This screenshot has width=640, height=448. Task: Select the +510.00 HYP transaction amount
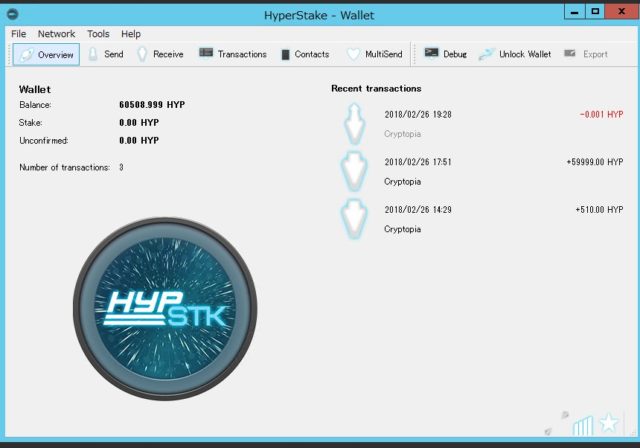point(599,210)
